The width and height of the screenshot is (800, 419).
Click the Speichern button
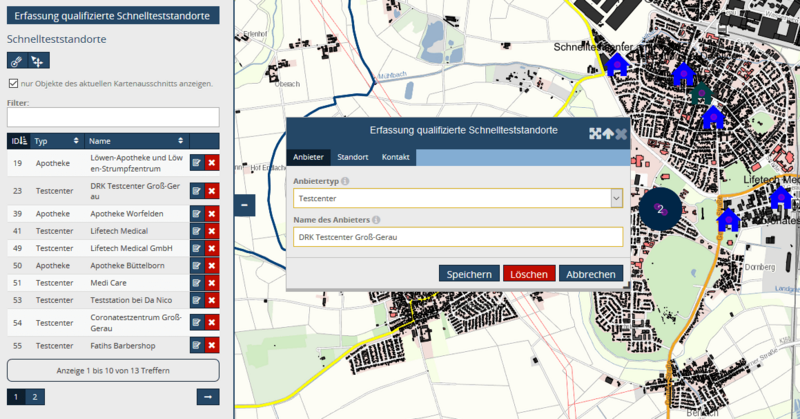coord(468,274)
